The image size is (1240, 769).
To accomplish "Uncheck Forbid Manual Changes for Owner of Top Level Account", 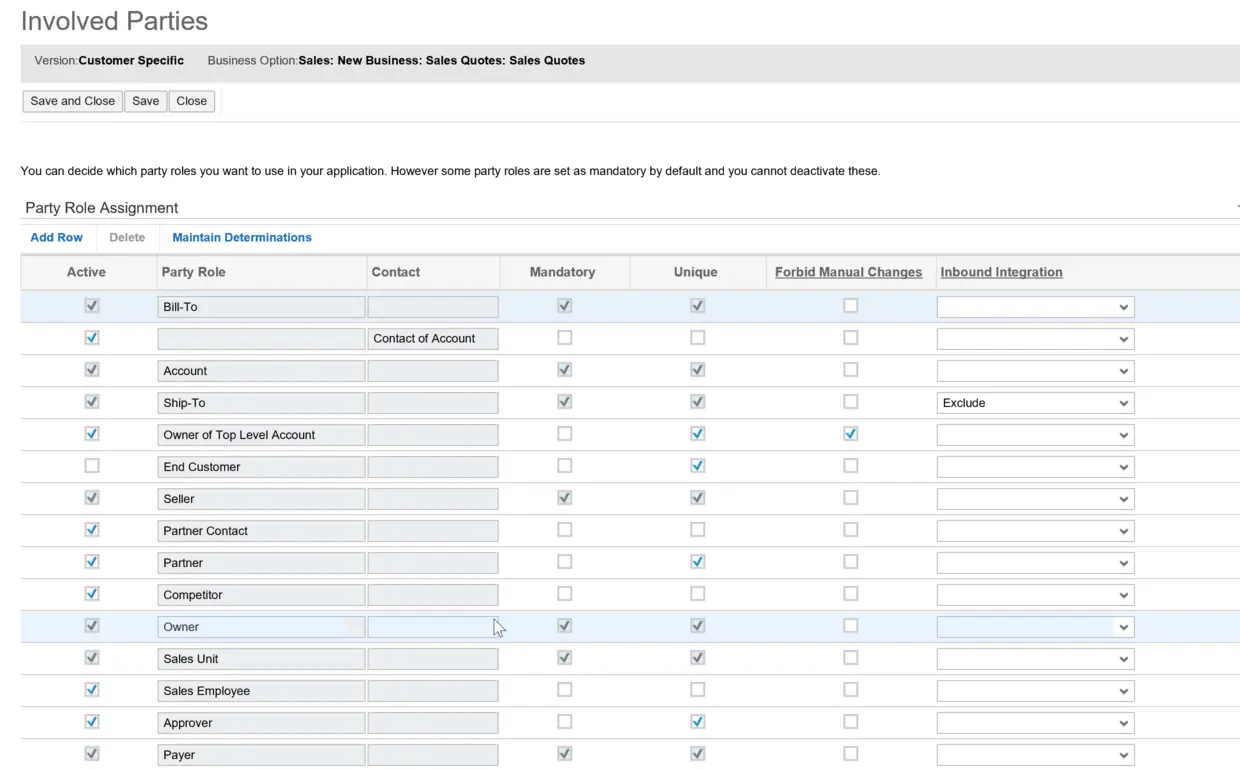I will (850, 434).
